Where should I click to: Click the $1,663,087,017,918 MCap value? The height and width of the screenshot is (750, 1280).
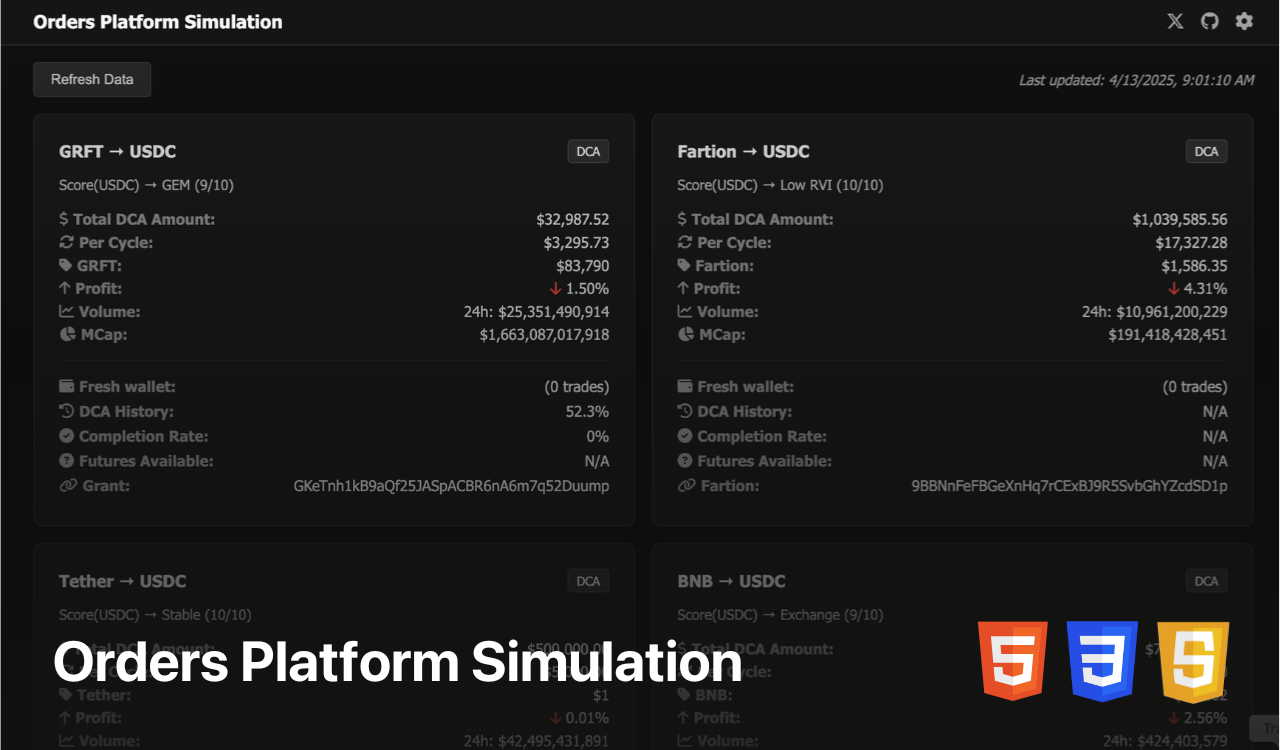click(x=545, y=334)
